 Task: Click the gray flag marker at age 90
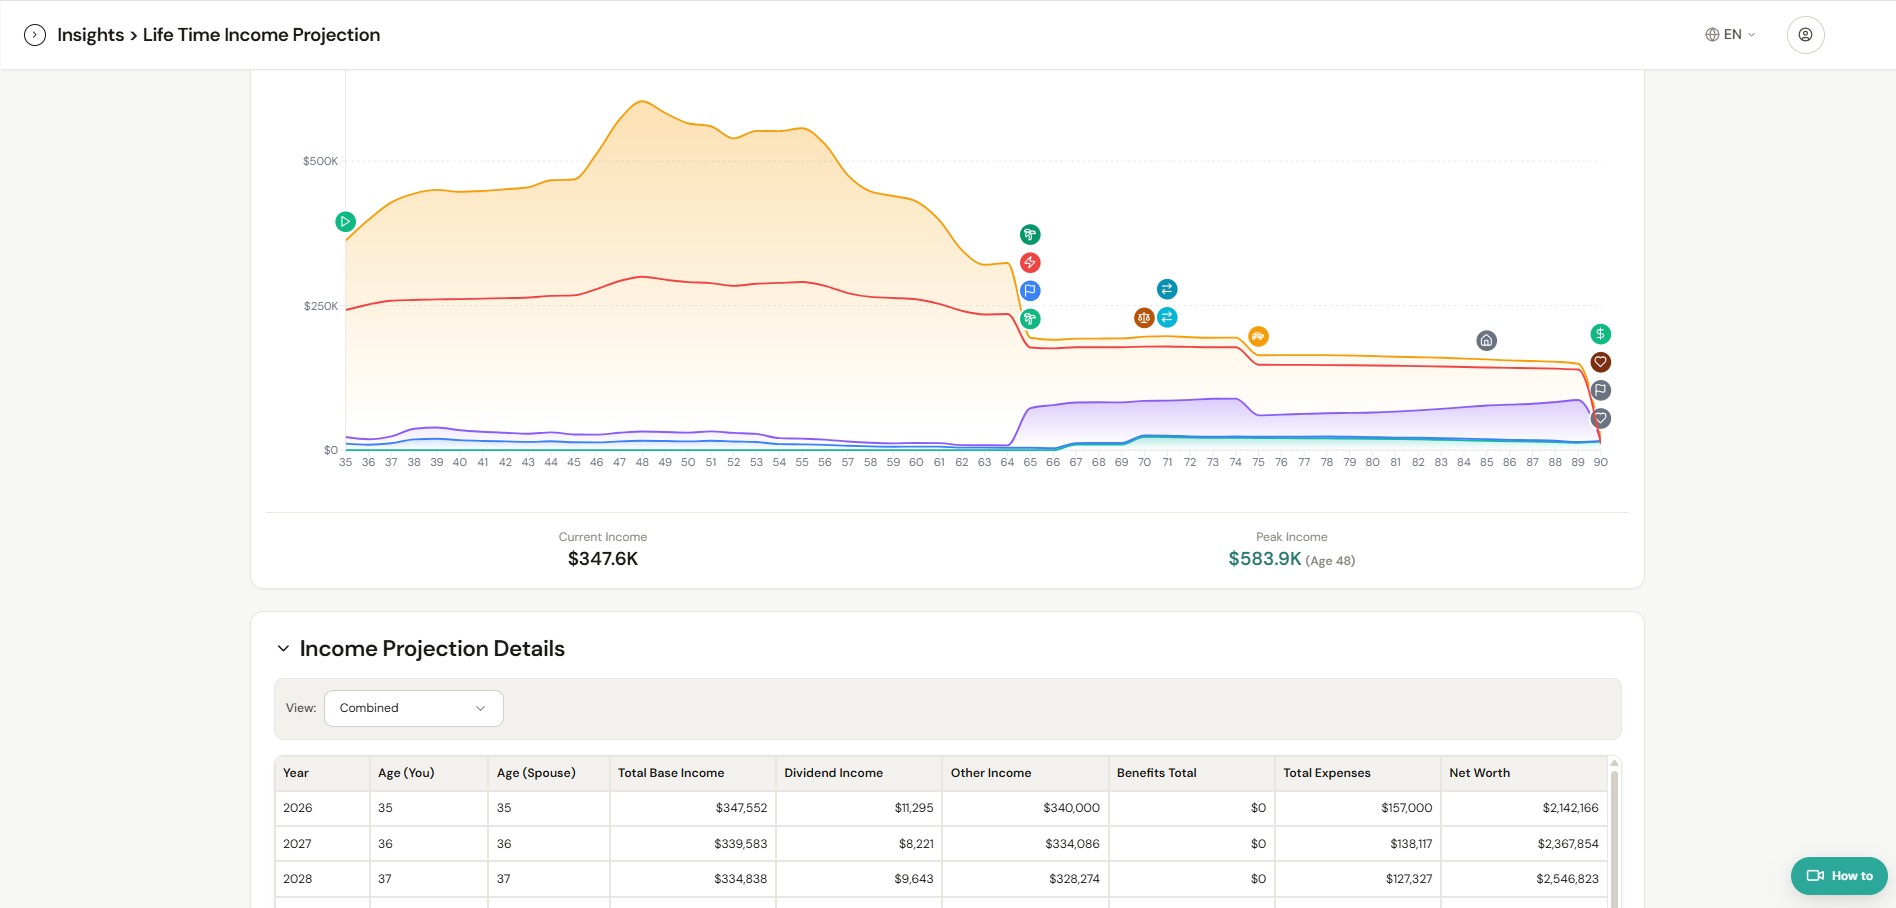[1601, 390]
